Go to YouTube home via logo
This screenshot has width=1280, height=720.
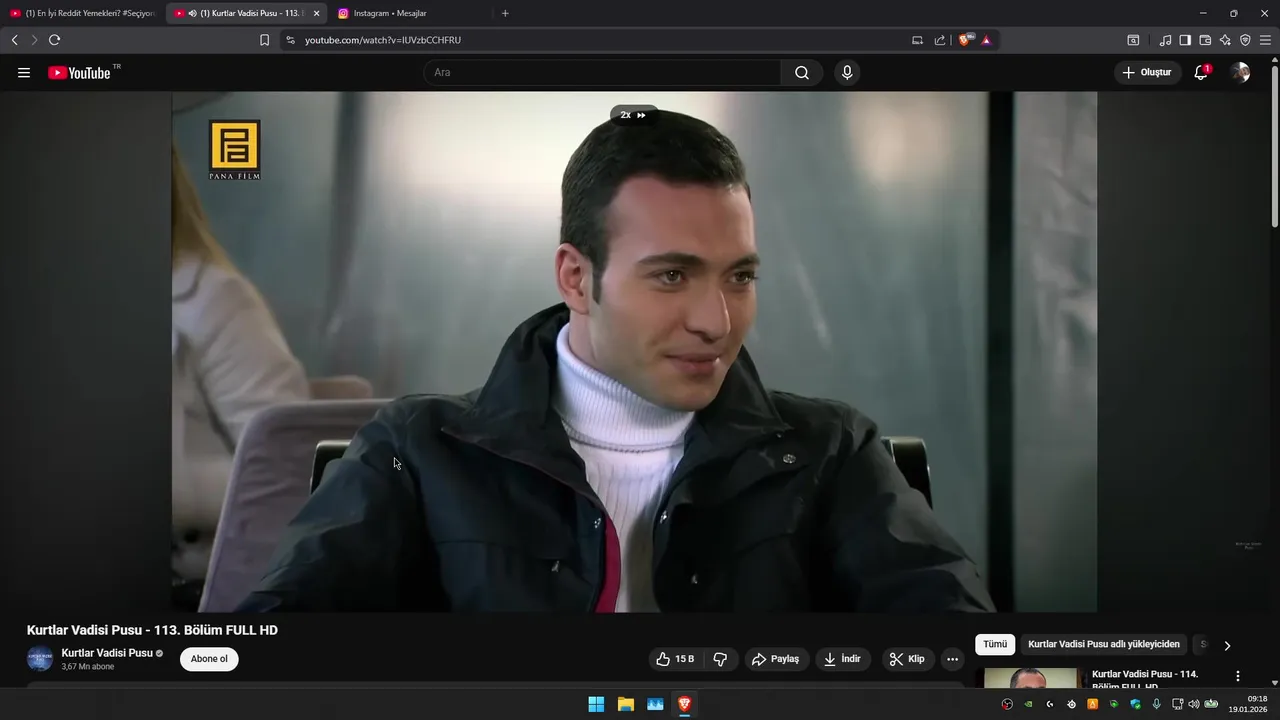[79, 73]
